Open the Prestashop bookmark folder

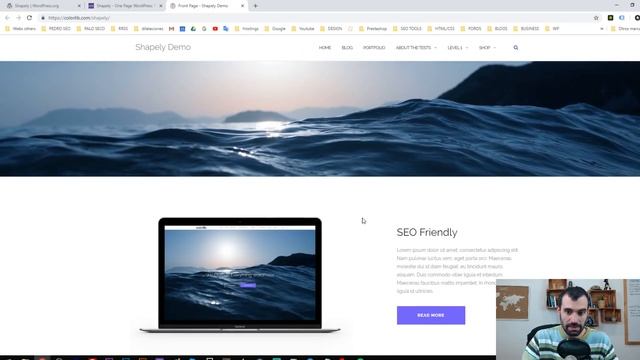[373, 29]
